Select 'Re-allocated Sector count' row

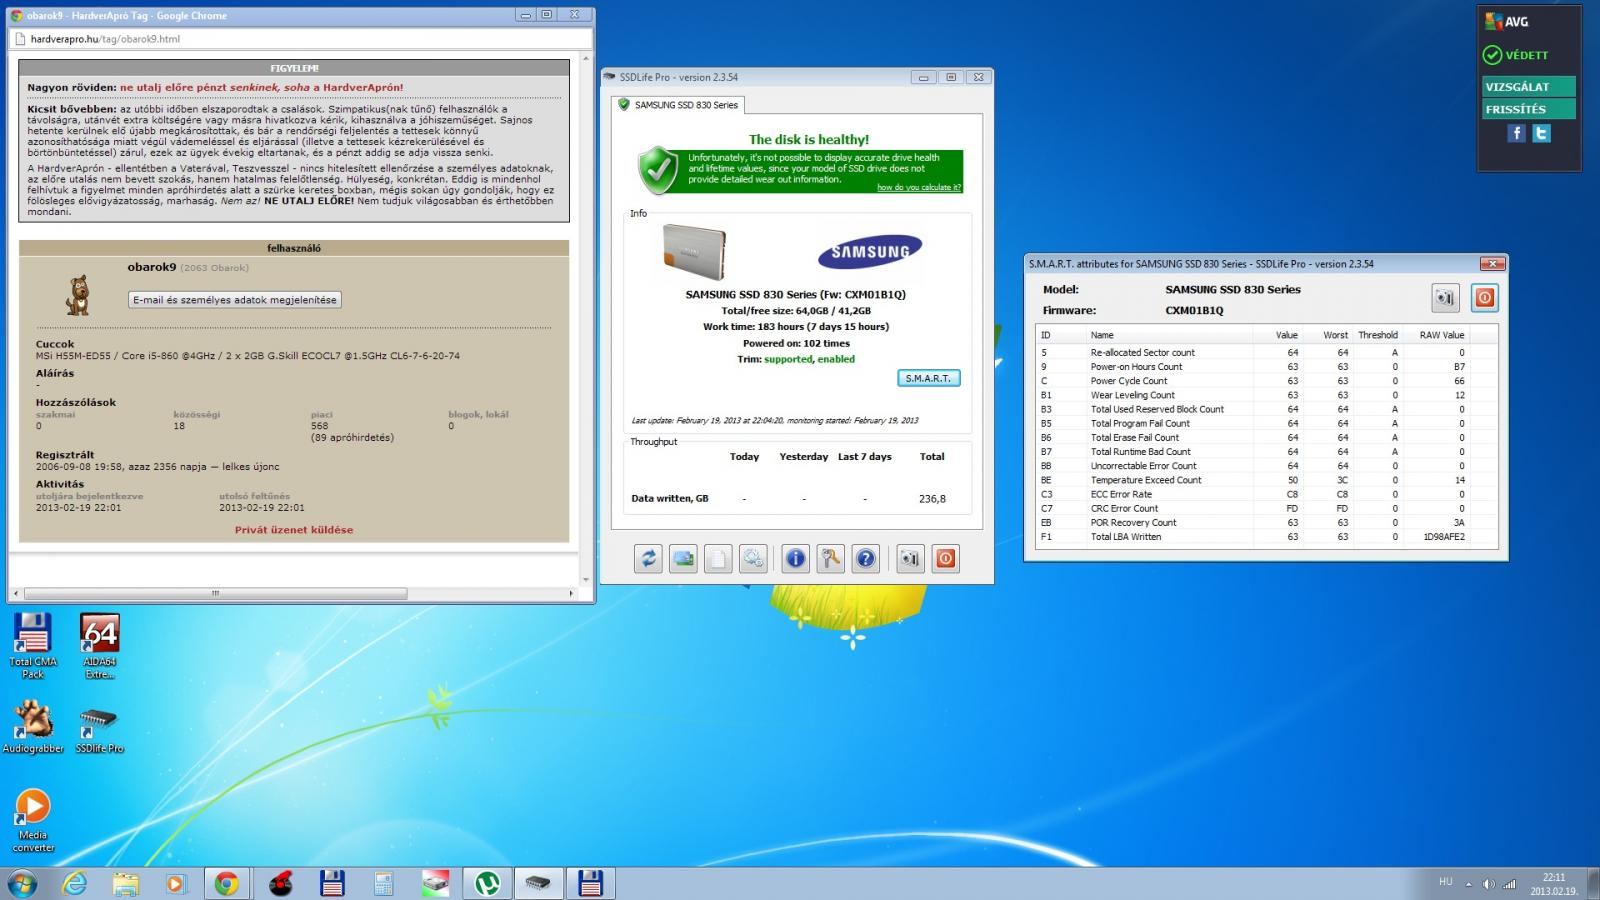pos(1266,352)
